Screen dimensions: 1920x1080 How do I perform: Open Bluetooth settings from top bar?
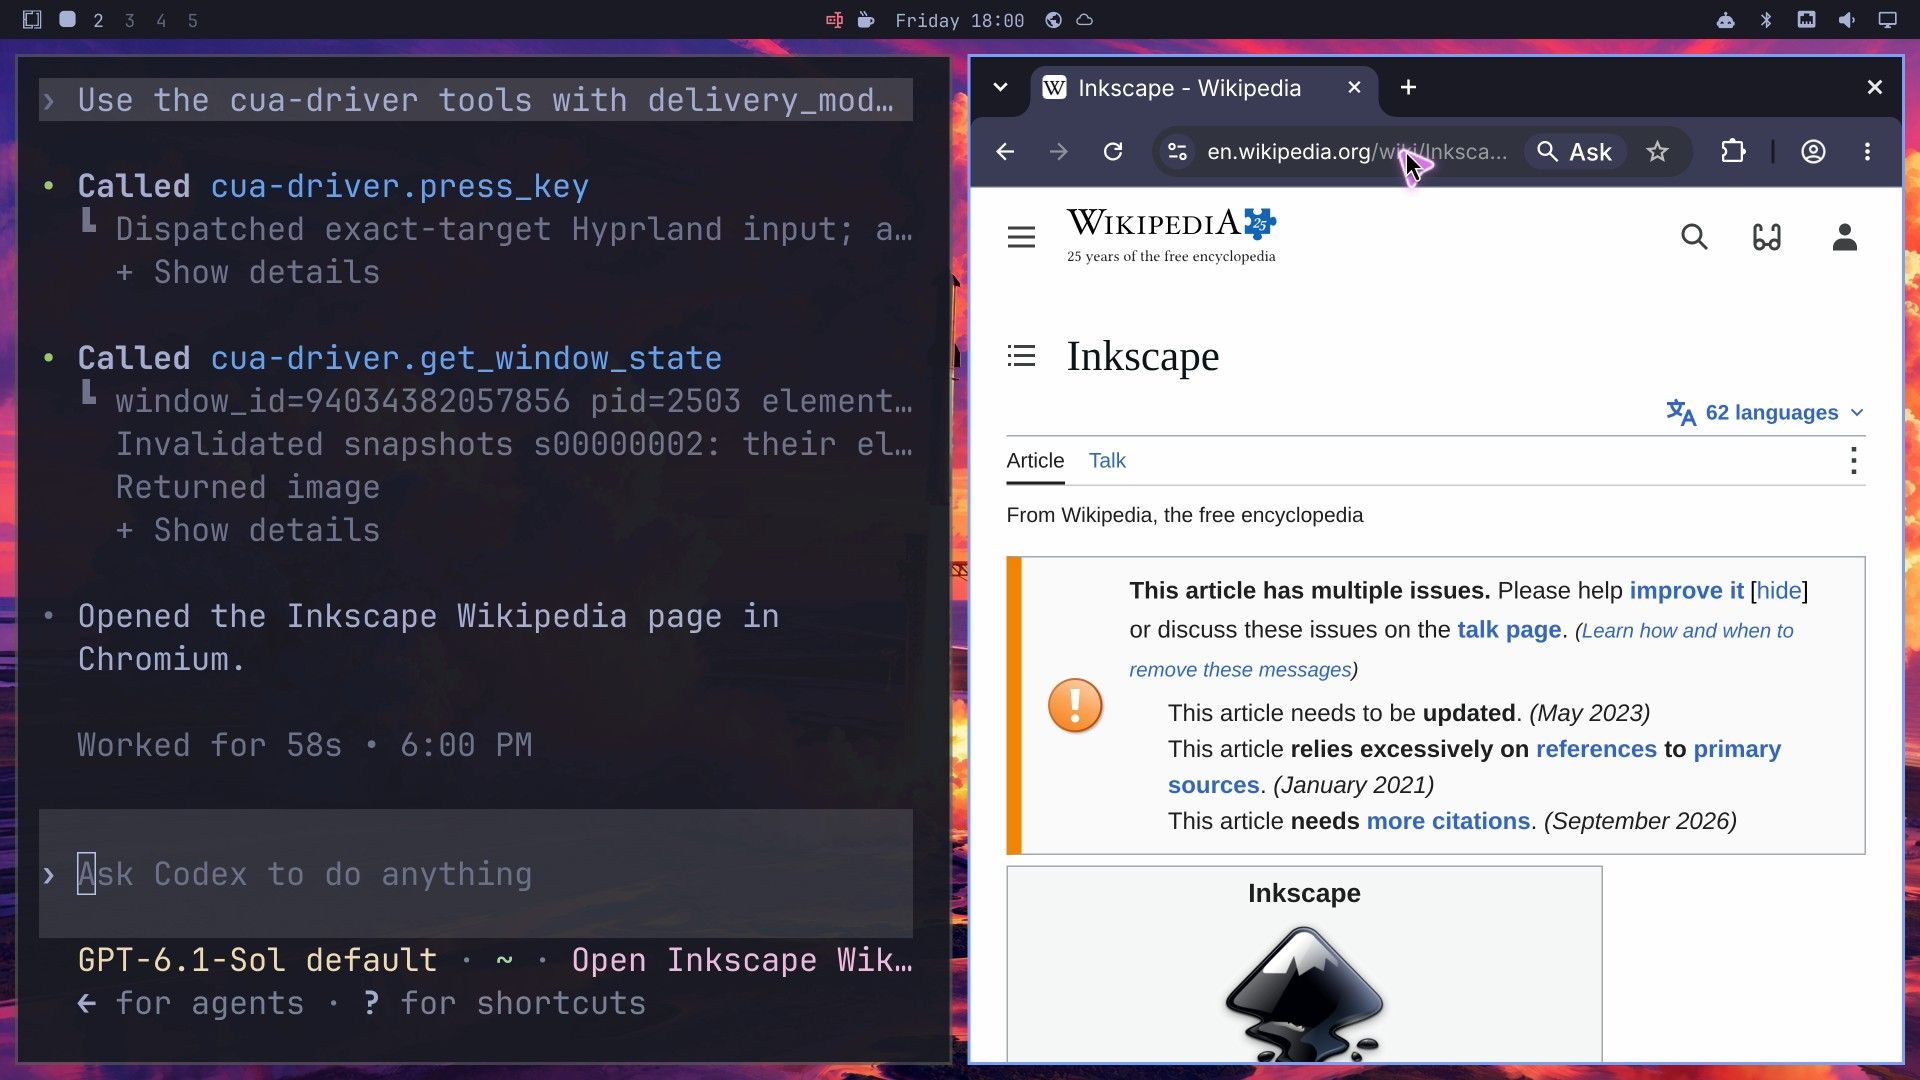pos(1766,20)
